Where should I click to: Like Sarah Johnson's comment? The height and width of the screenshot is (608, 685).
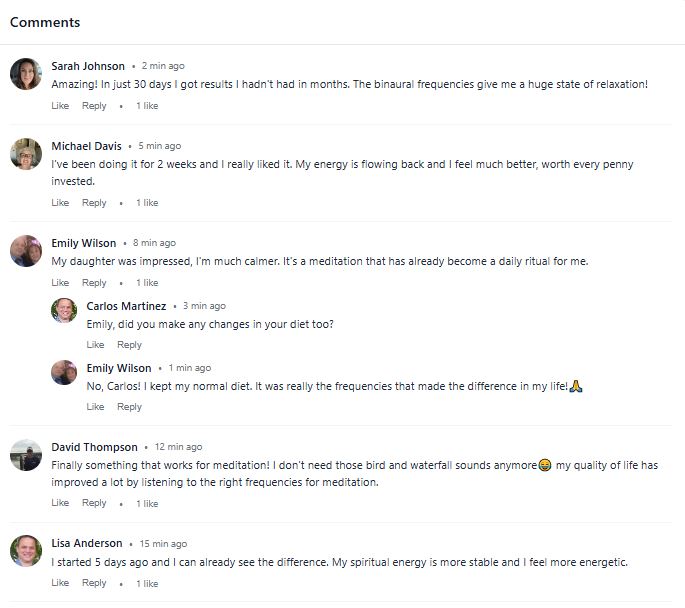(60, 106)
